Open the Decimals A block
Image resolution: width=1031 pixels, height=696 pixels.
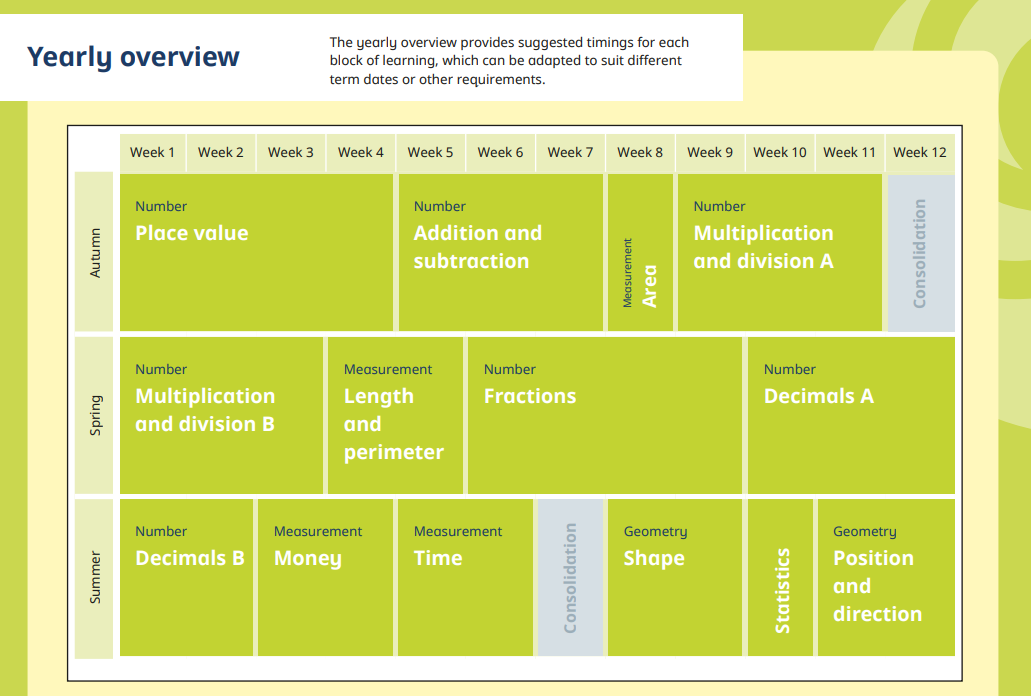(x=850, y=414)
